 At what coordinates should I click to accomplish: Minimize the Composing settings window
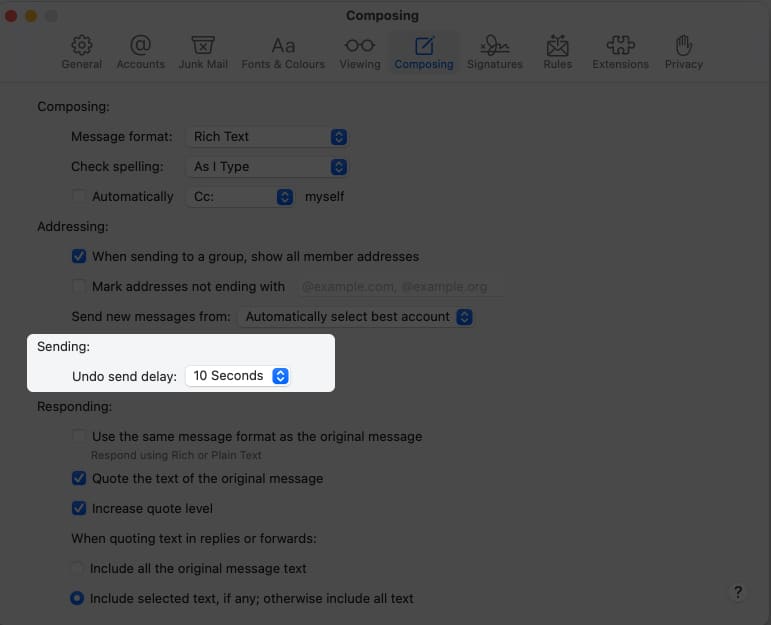[x=31, y=16]
